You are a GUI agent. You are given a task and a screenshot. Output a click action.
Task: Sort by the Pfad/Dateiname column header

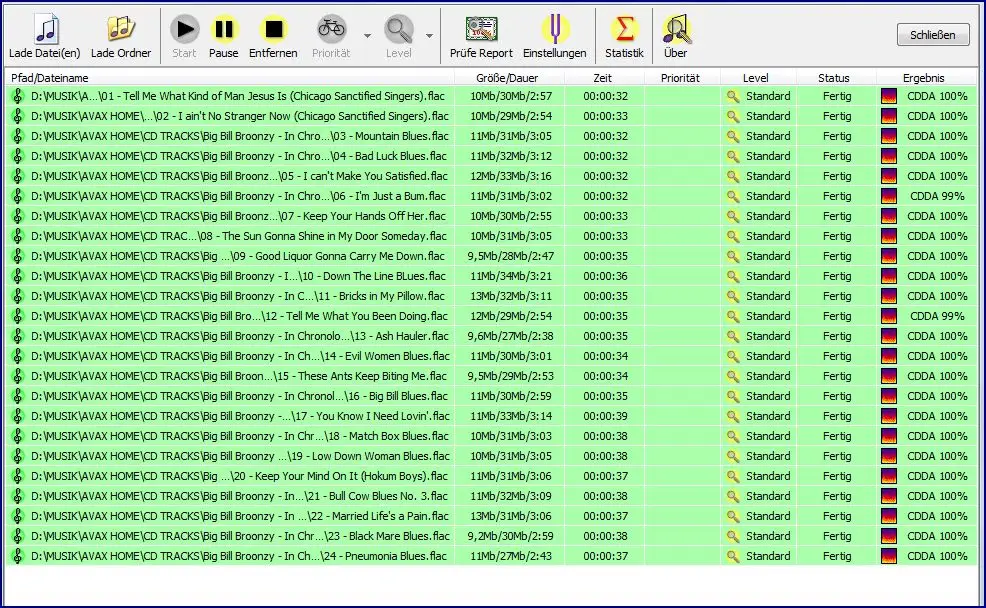230,78
